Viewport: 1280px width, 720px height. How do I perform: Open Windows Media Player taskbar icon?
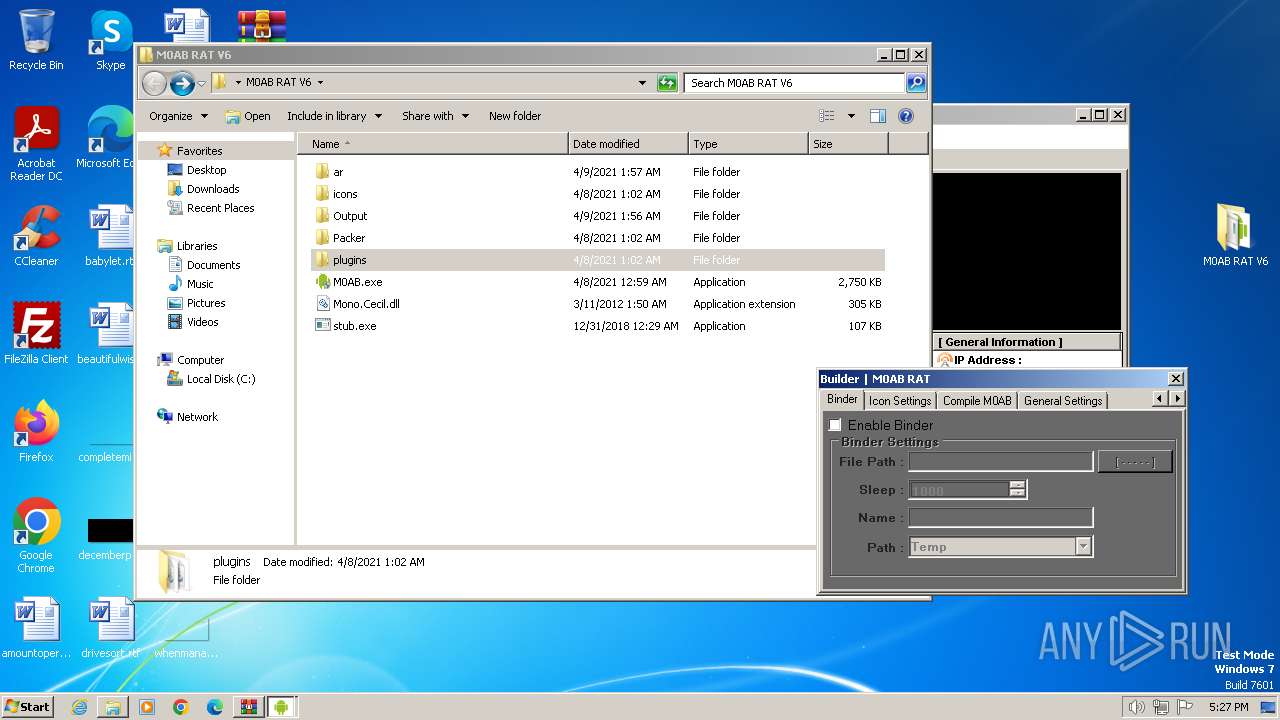pyautogui.click(x=147, y=707)
